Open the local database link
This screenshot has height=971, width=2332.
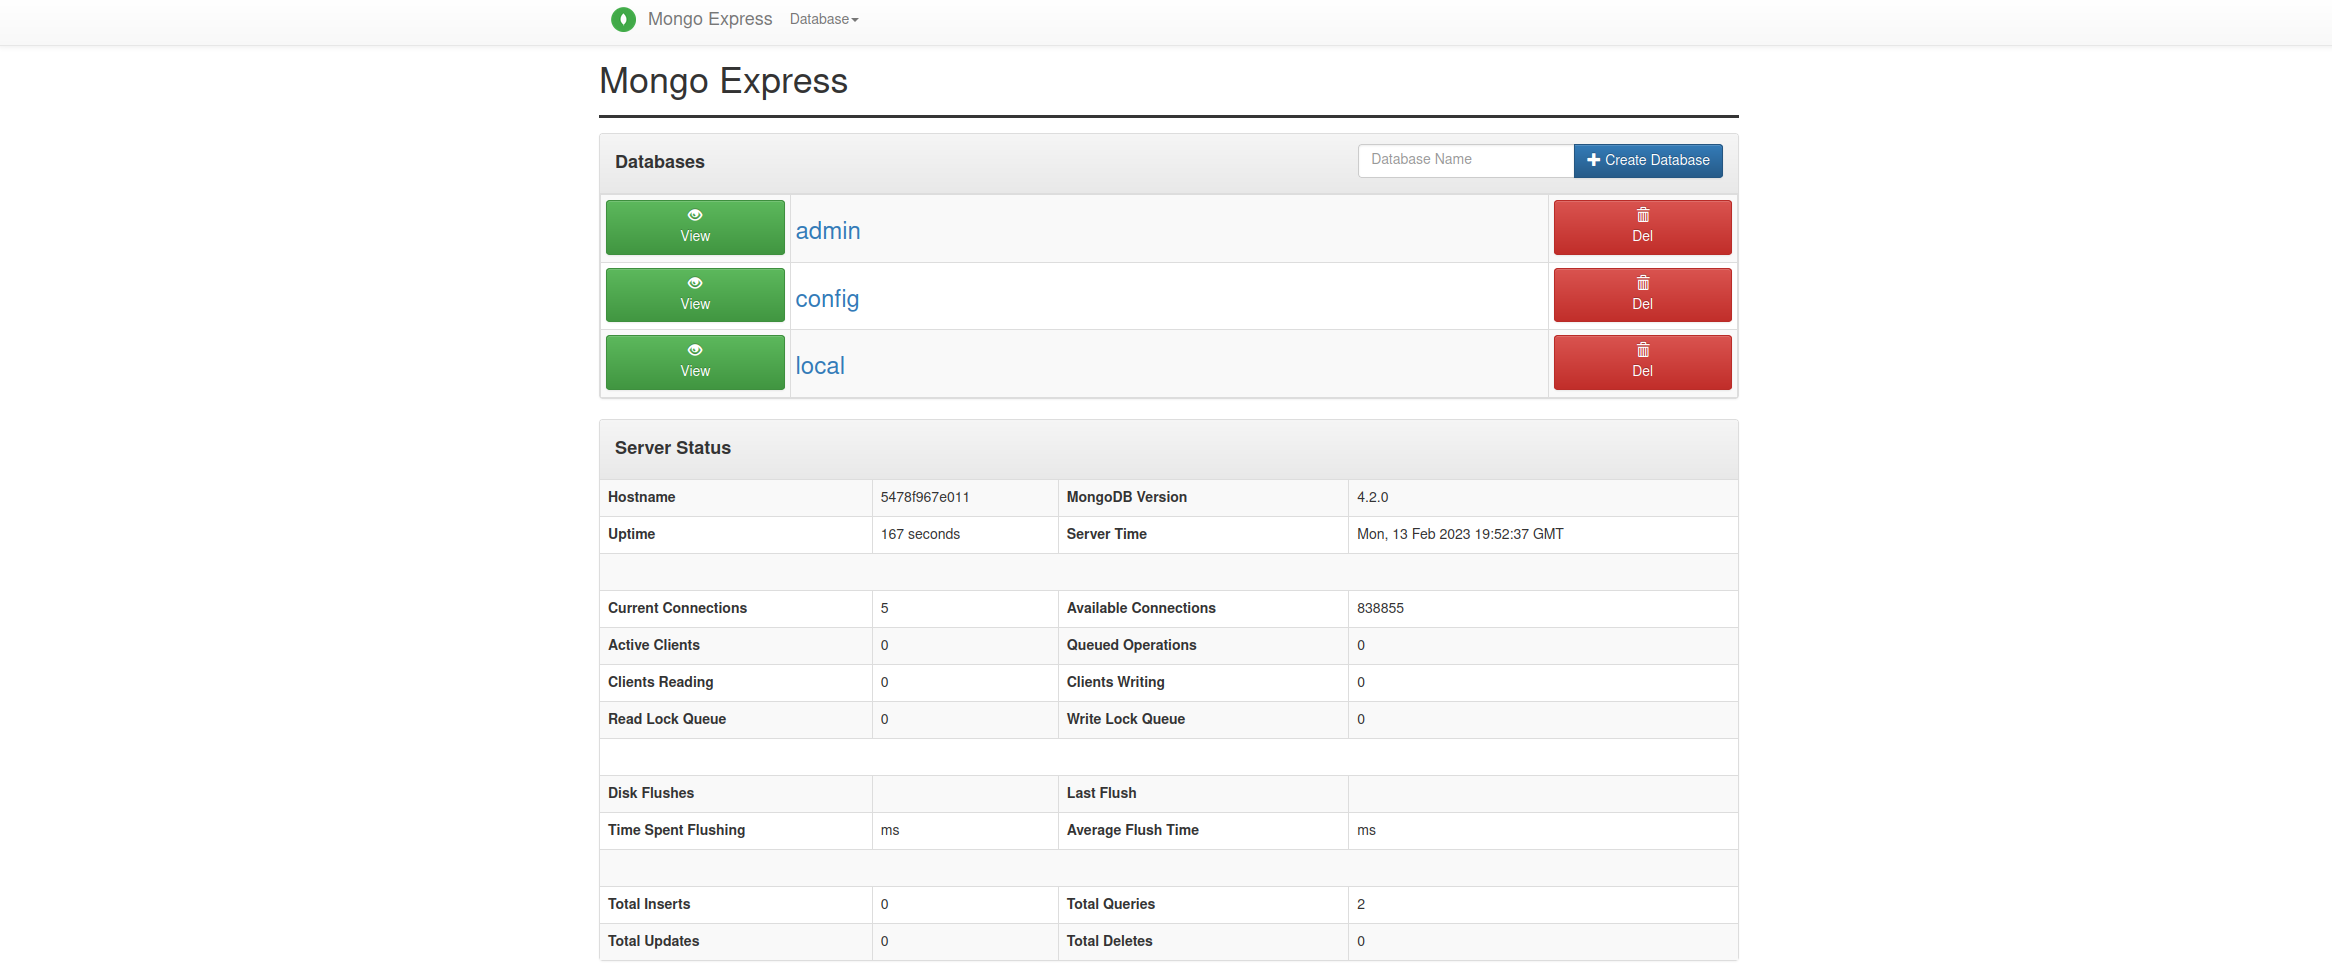click(820, 366)
